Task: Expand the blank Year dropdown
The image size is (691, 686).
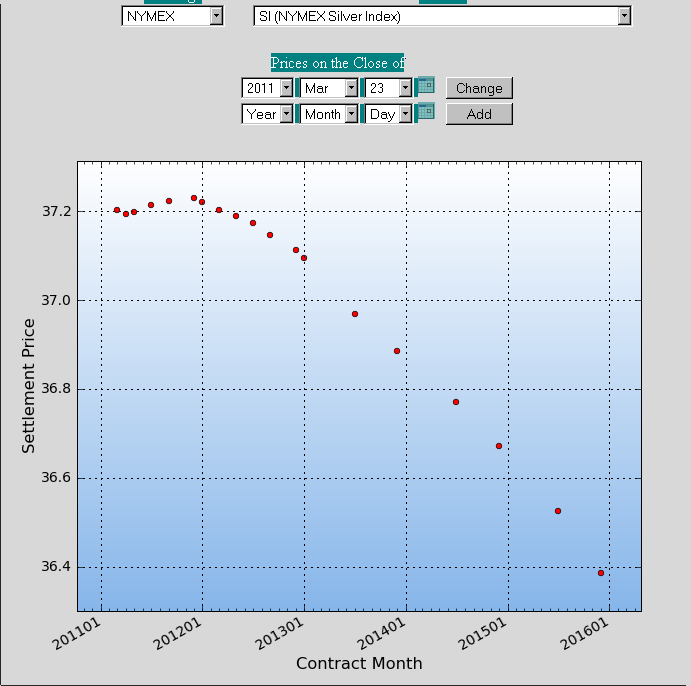Action: (x=267, y=114)
